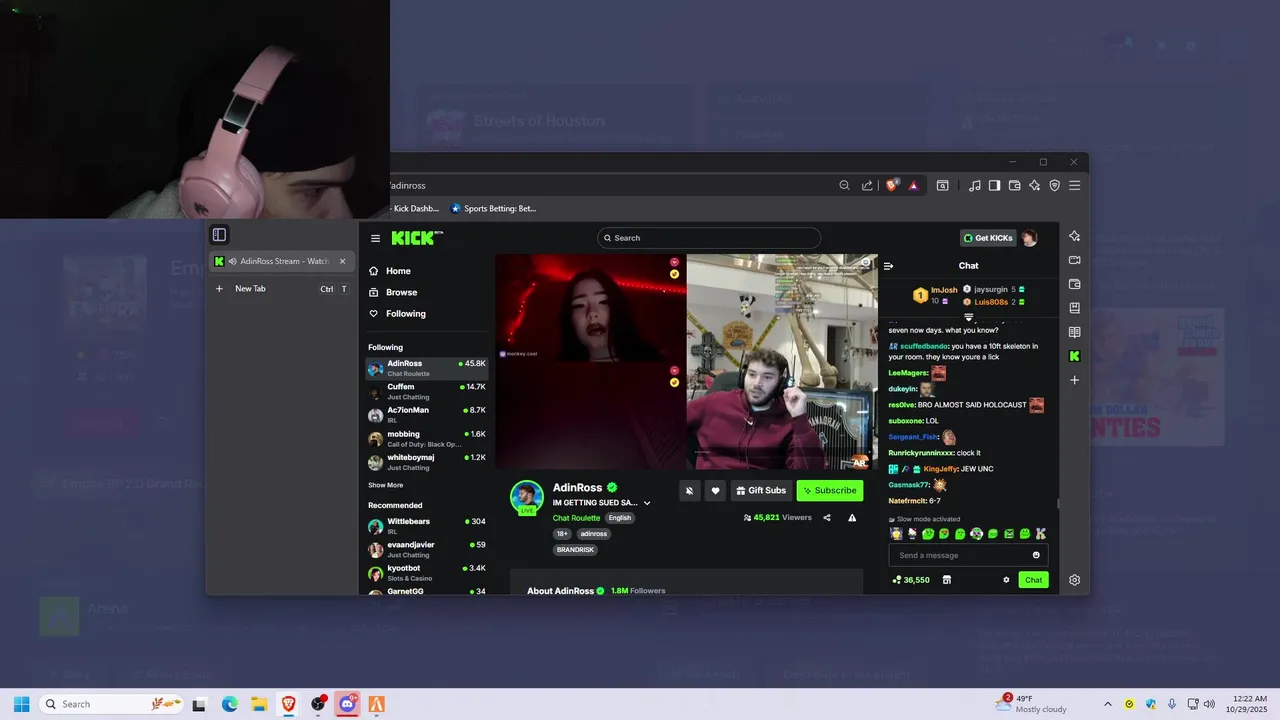
Task: Click the share page icon in address bar
Action: [x=867, y=185]
